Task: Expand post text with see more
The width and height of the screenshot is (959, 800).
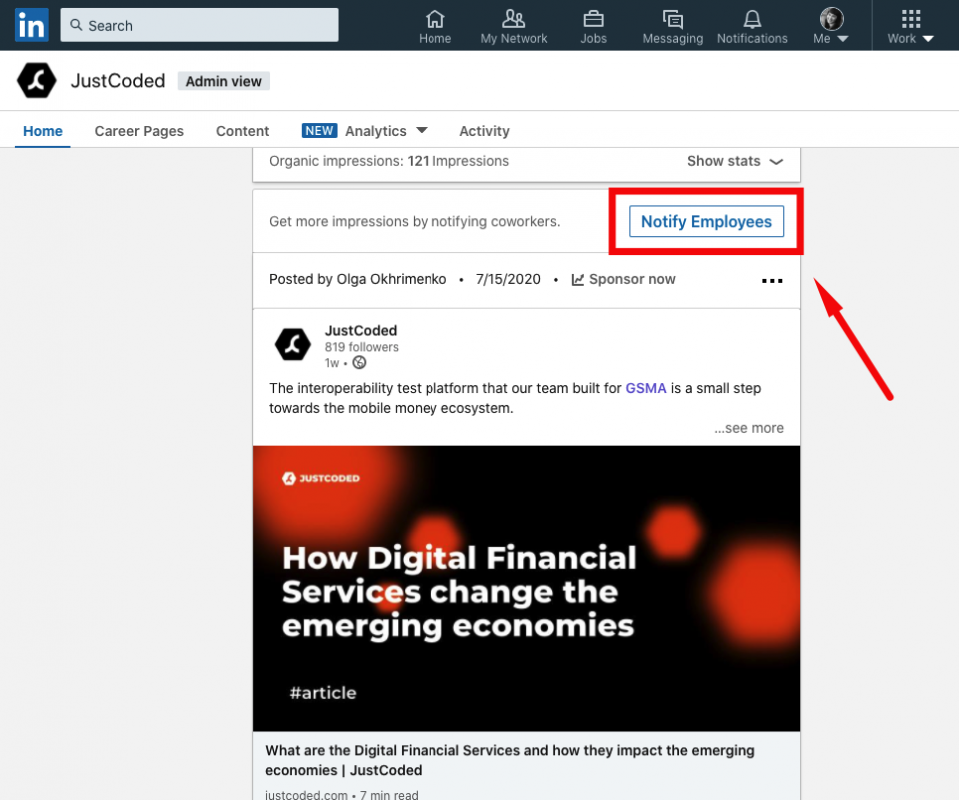Action: tap(749, 428)
